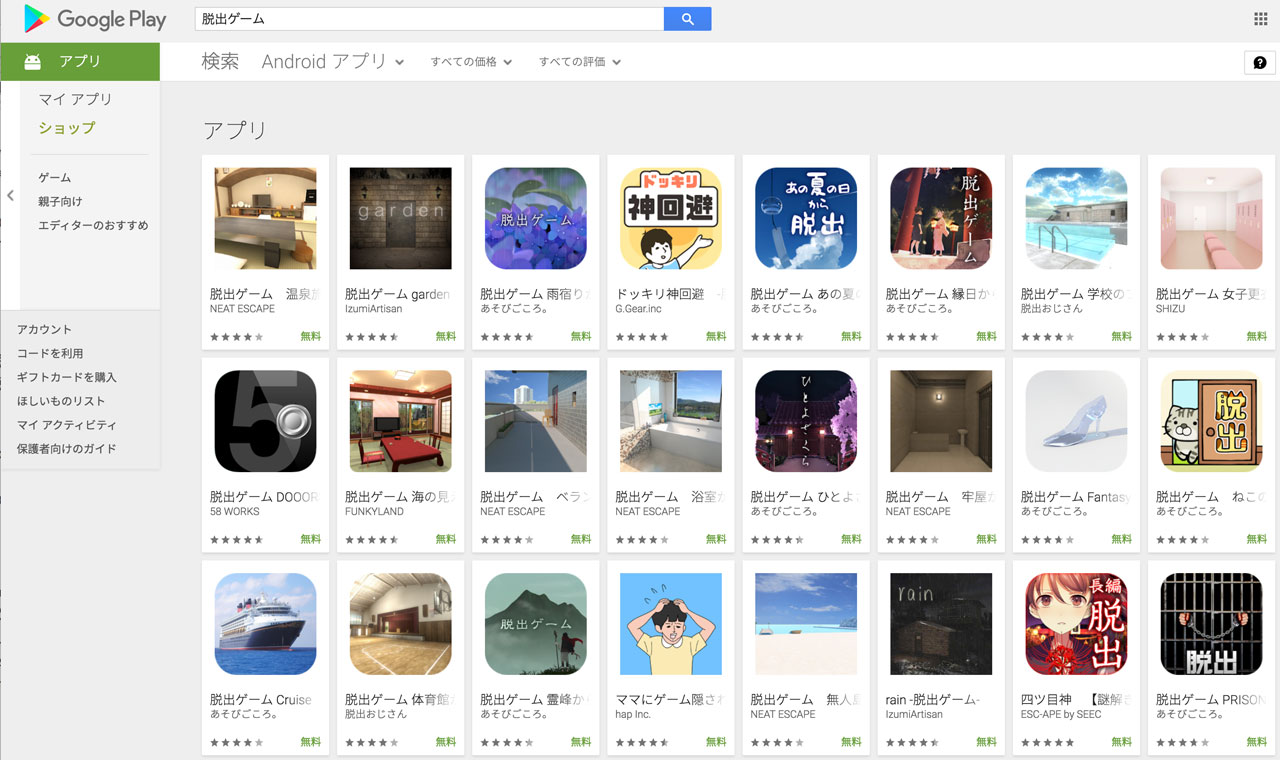Click the Google Play logo
Screen dimensions: 1280x760
point(95,19)
